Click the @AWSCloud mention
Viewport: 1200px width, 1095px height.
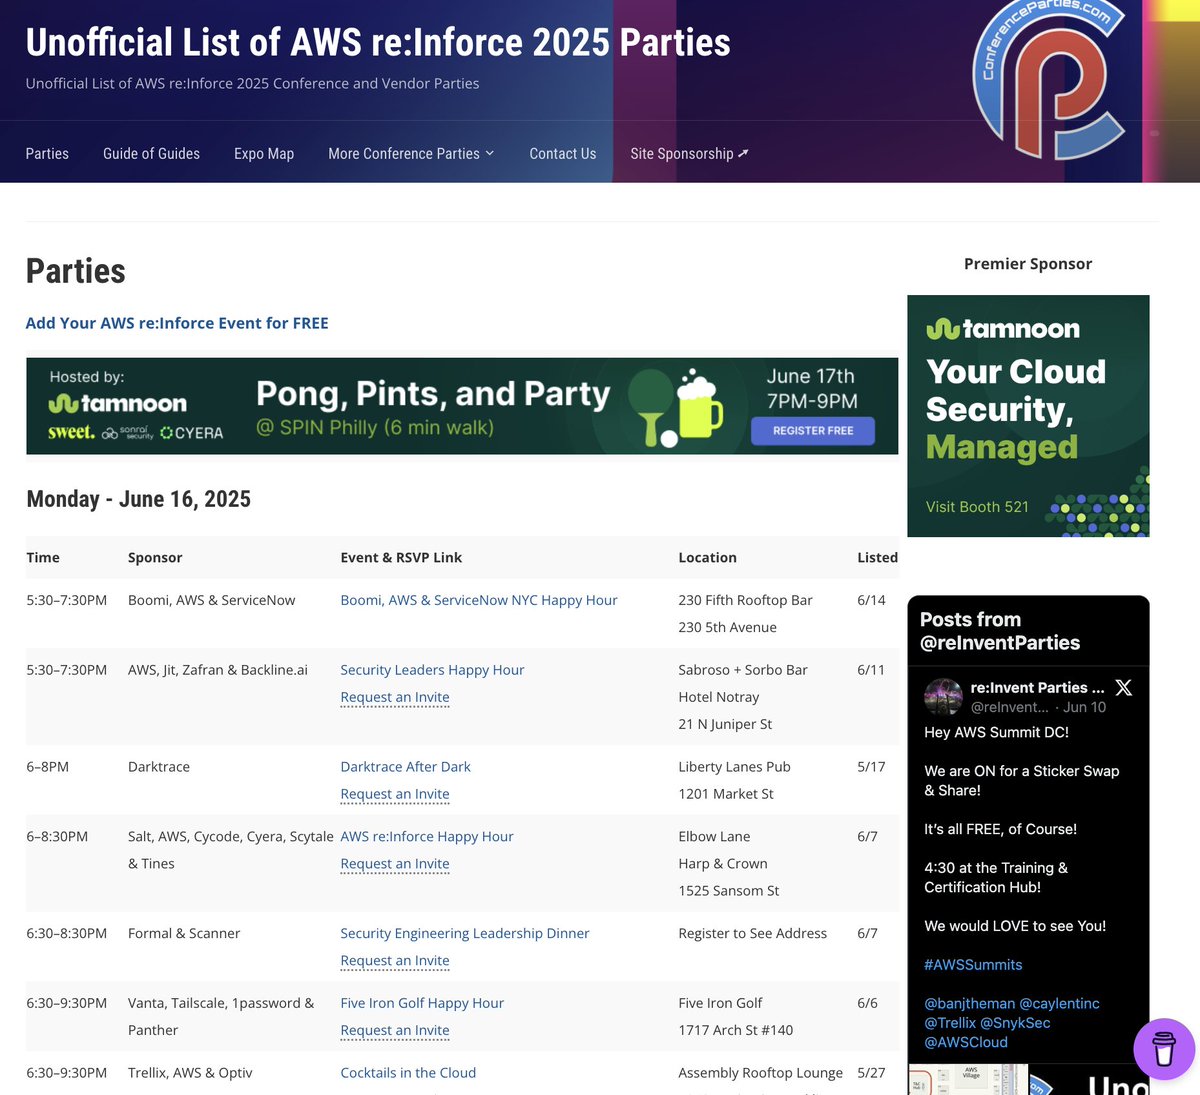966,1042
